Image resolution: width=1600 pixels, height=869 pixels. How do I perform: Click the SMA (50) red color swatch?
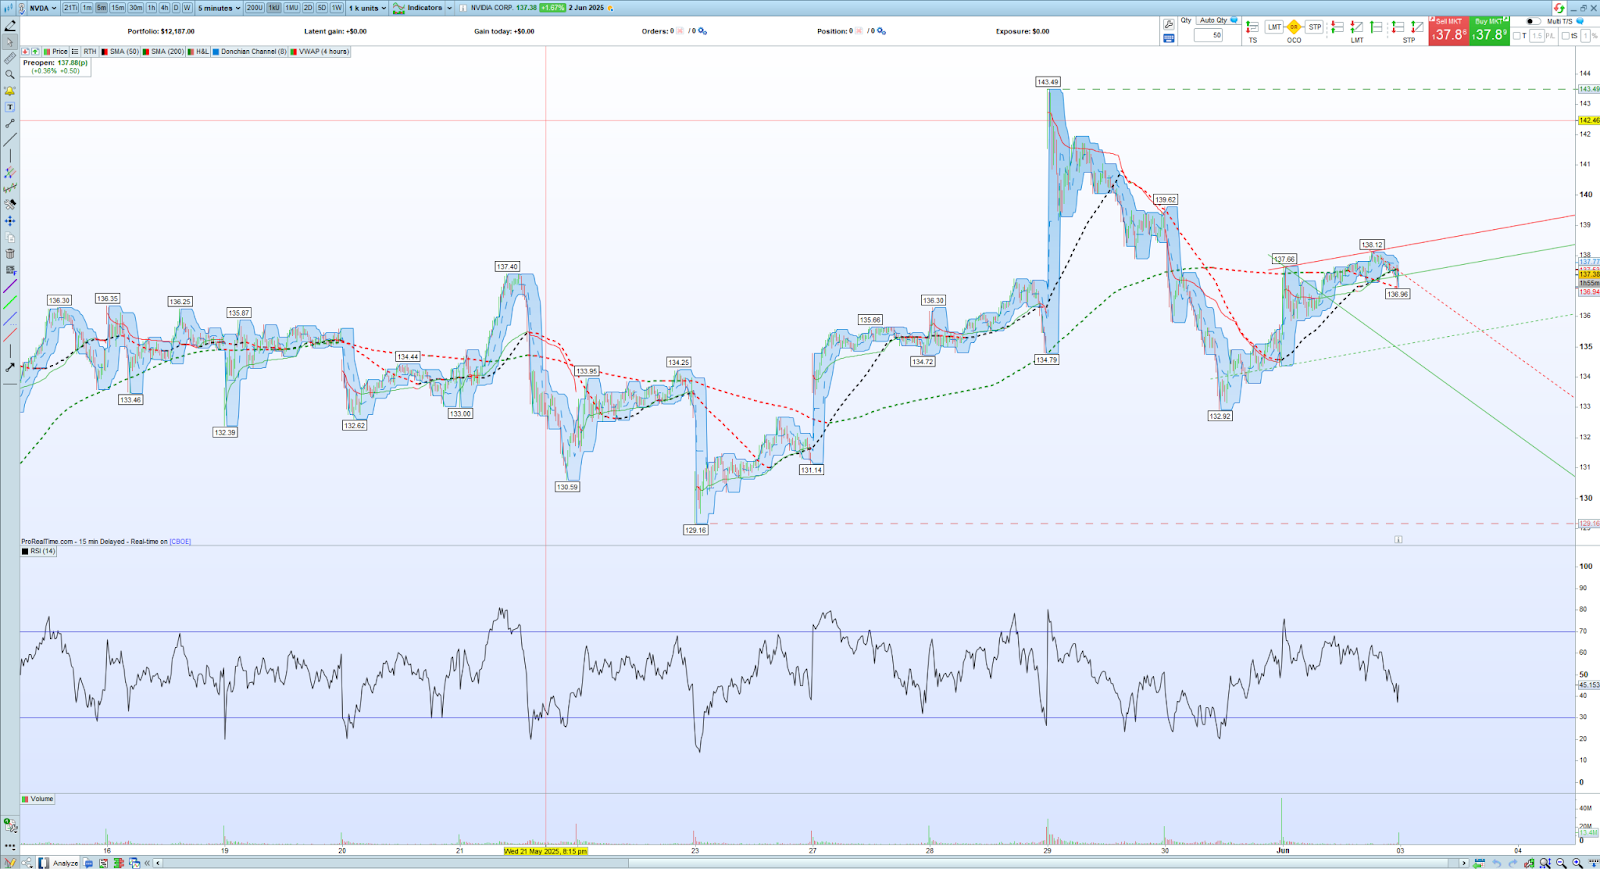point(105,51)
